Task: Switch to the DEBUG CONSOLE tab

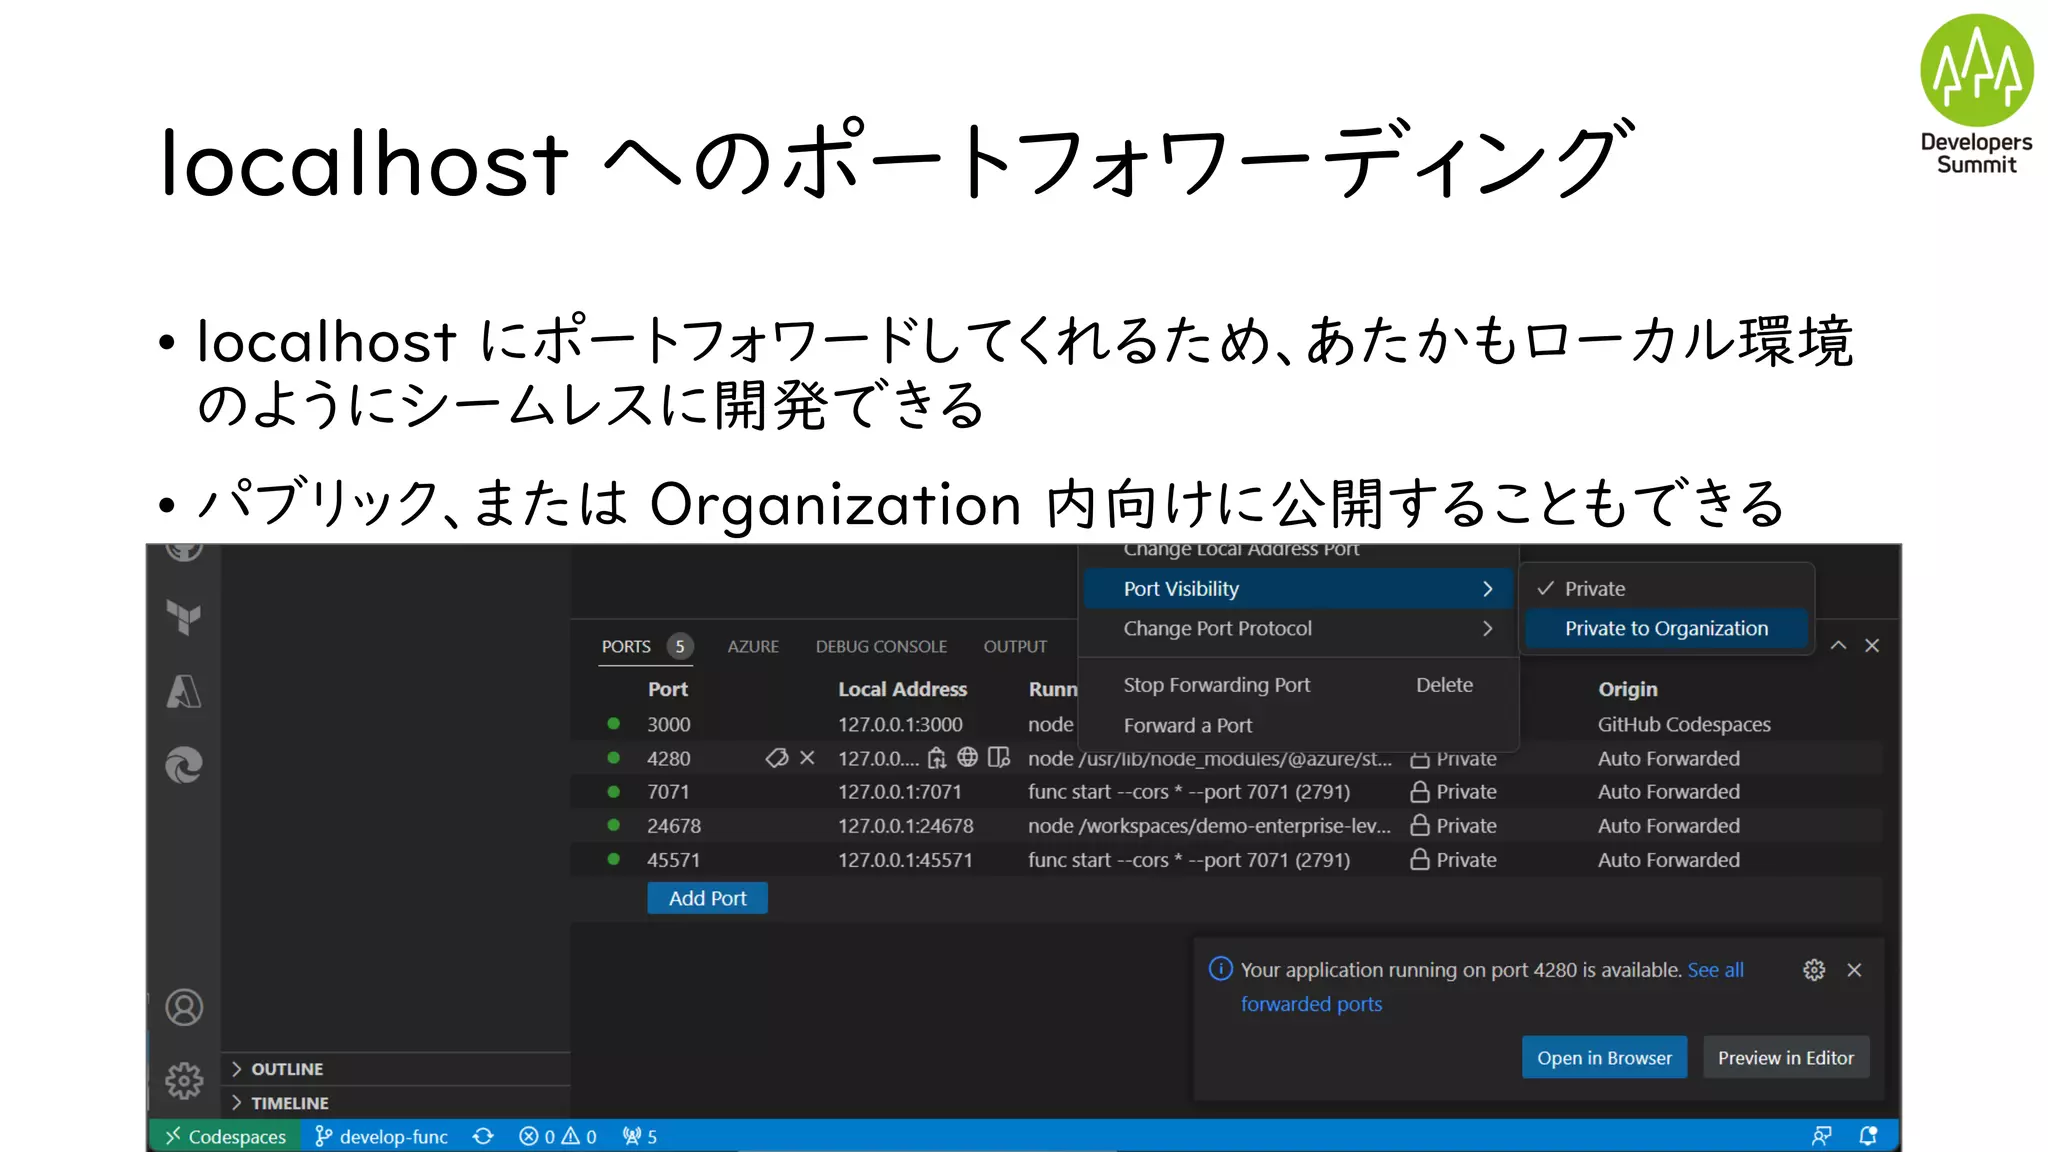Action: pos(881,646)
